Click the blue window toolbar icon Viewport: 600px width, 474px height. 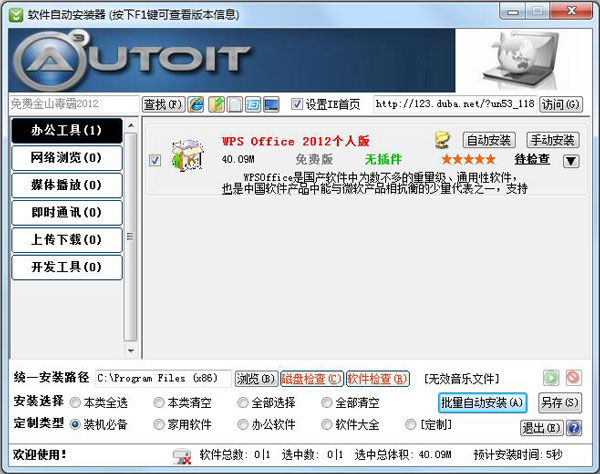[253, 104]
